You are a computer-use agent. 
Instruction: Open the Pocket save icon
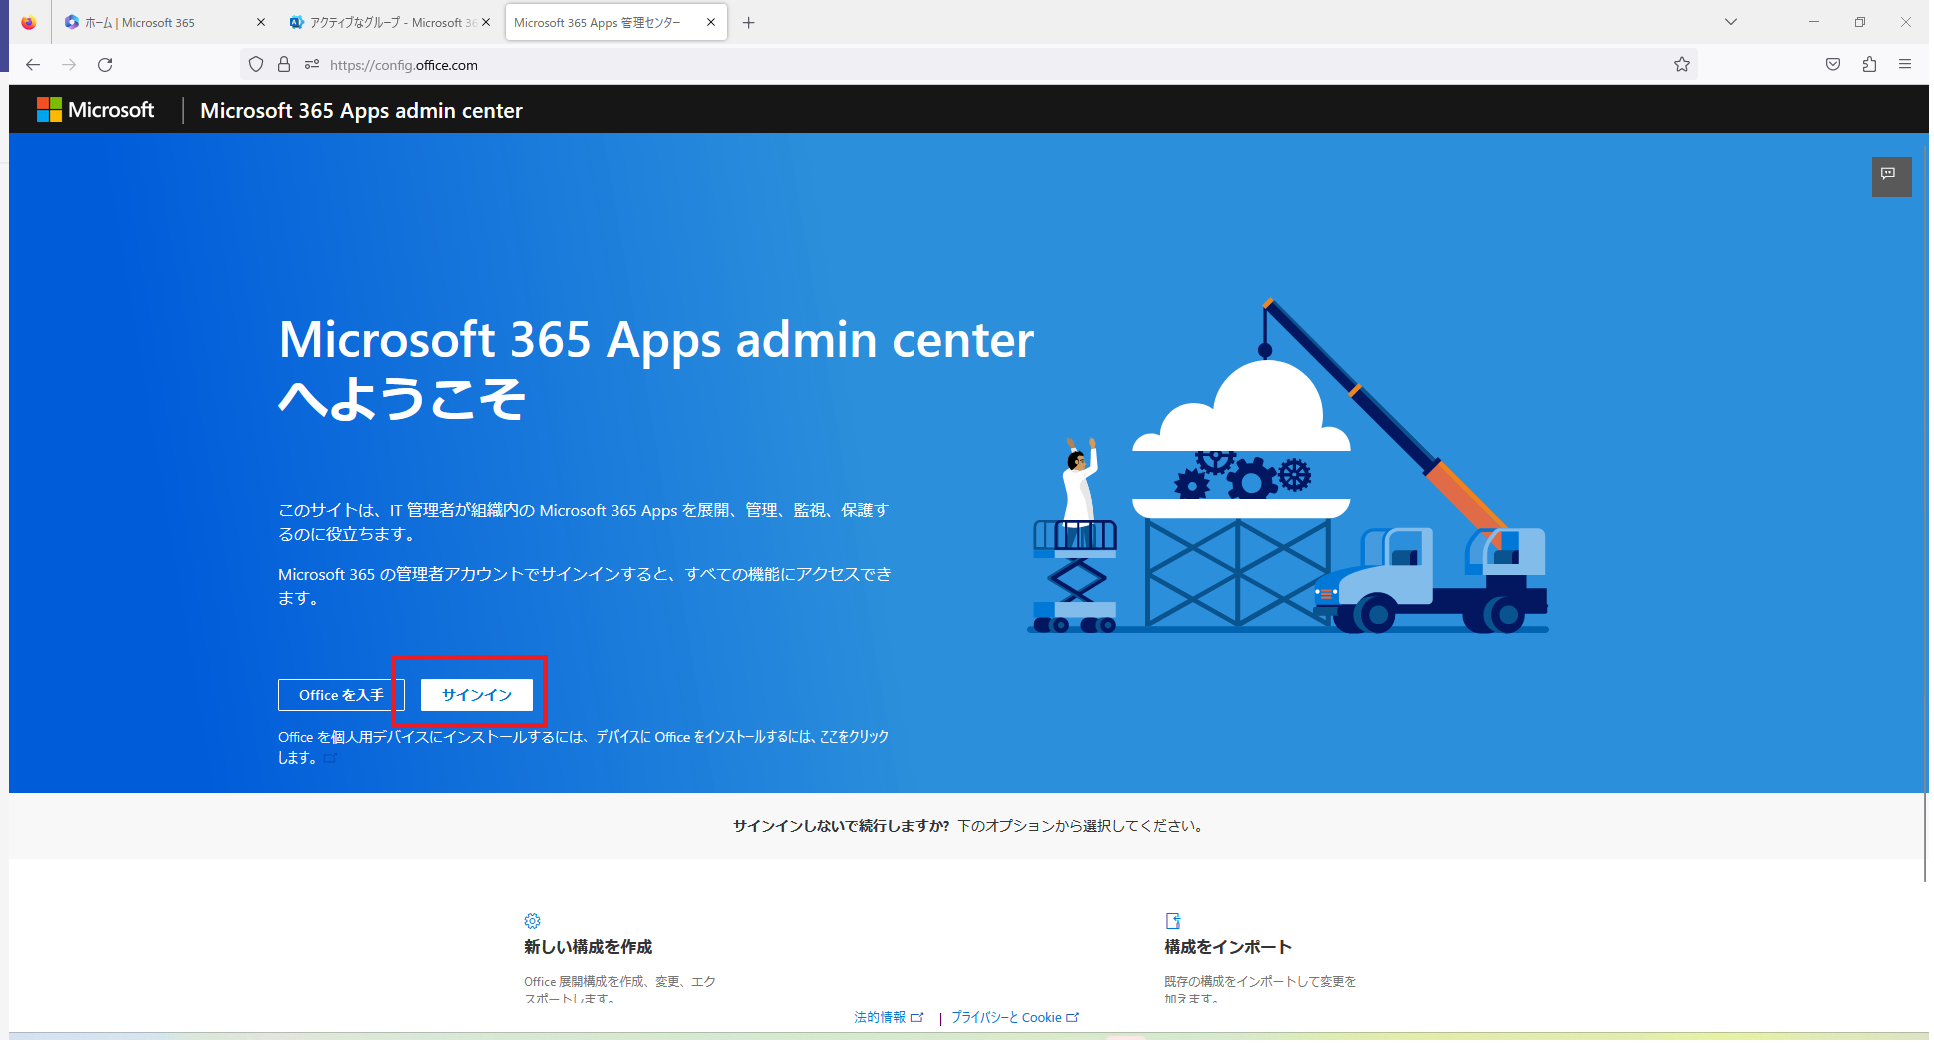[x=1833, y=65]
